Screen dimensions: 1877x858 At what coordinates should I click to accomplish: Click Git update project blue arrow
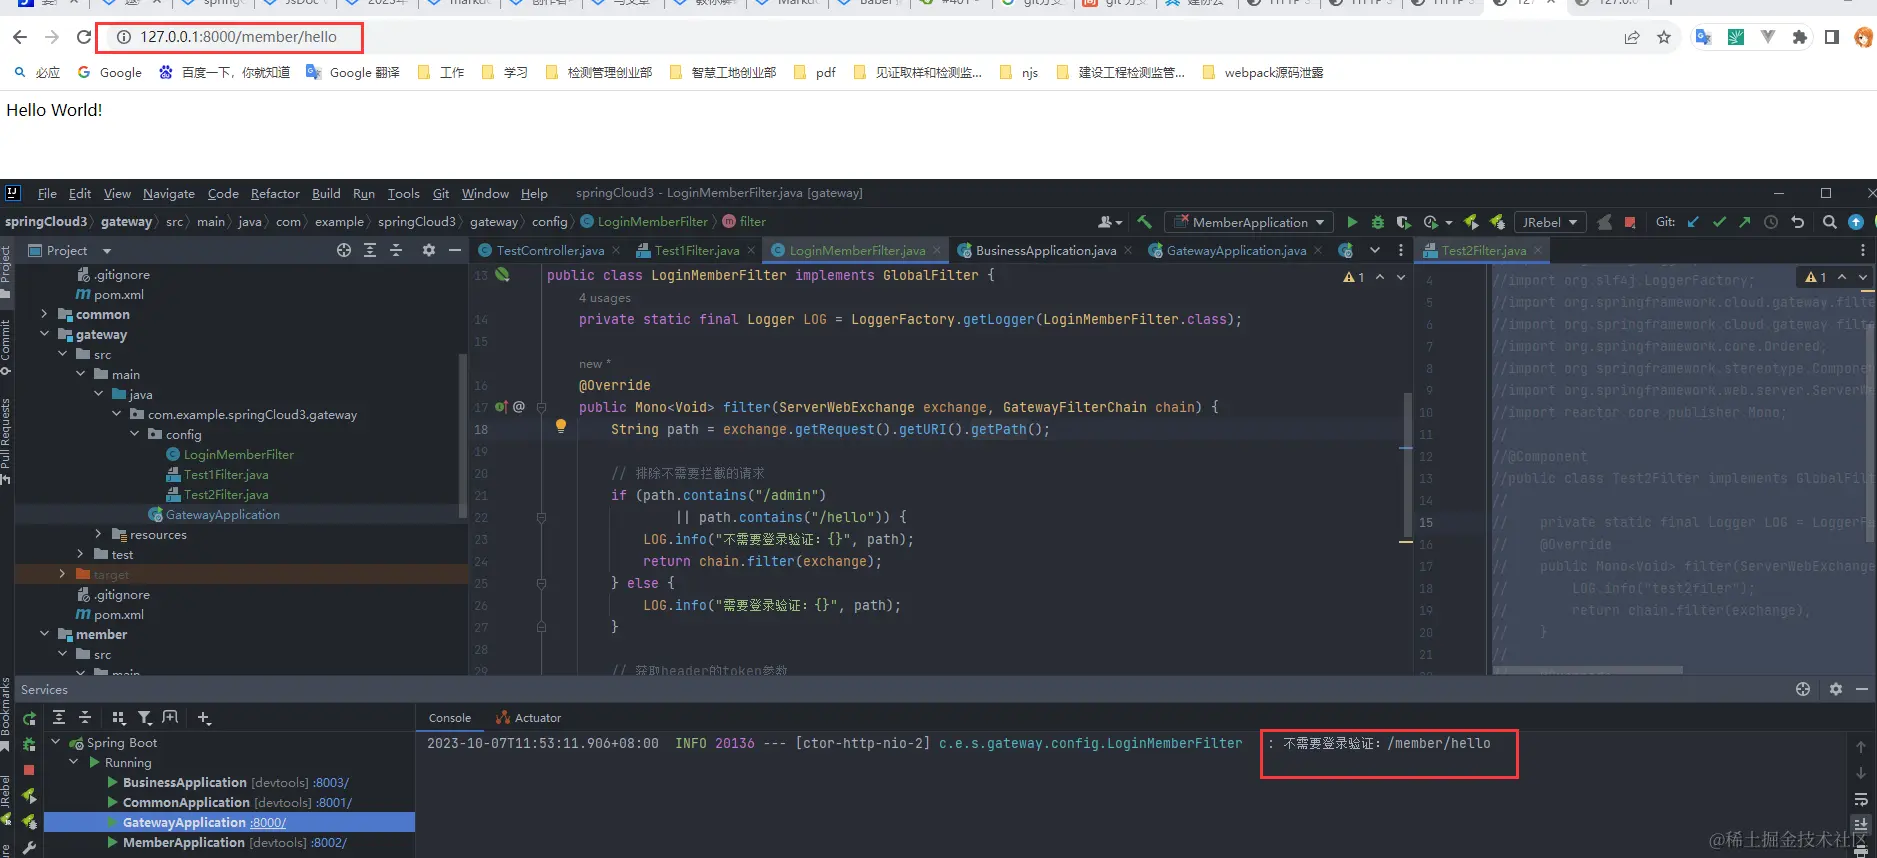pos(1693,222)
